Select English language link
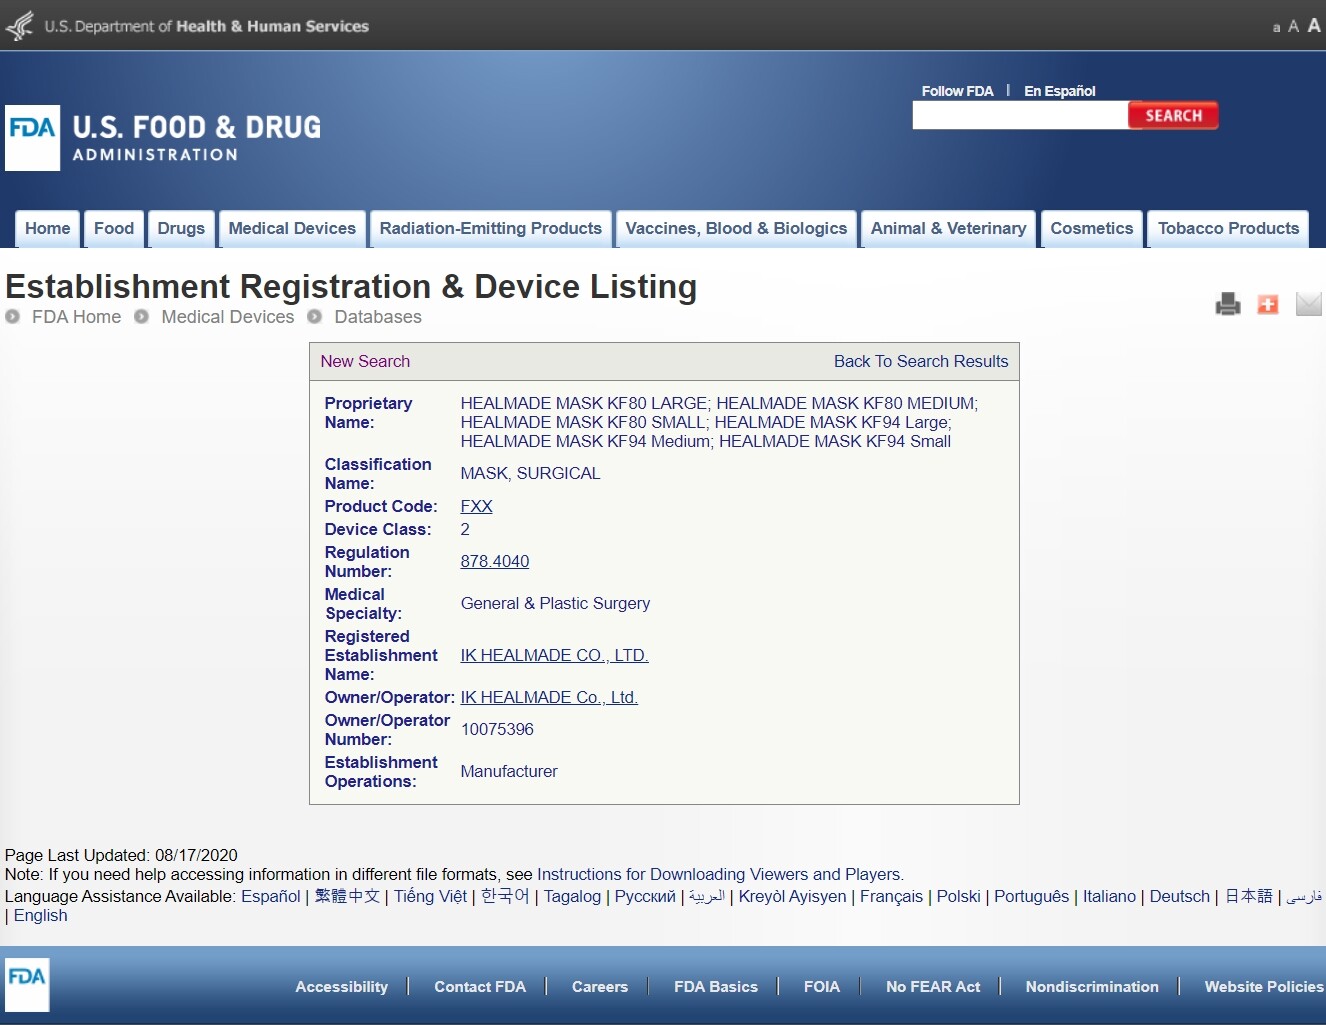Screen dimensions: 1326x1025 pyautogui.click(x=41, y=916)
